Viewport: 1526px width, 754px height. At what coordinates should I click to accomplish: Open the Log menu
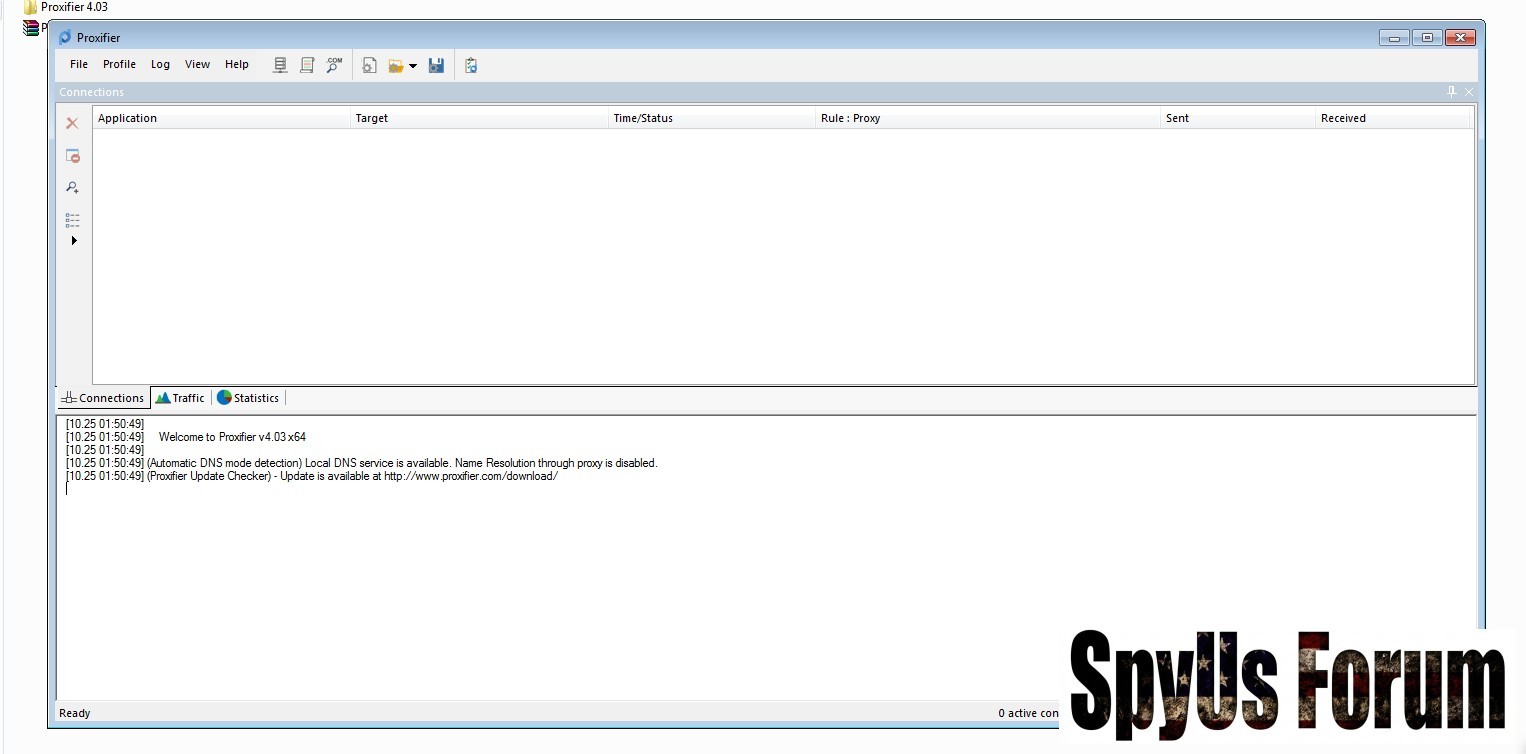pos(160,64)
